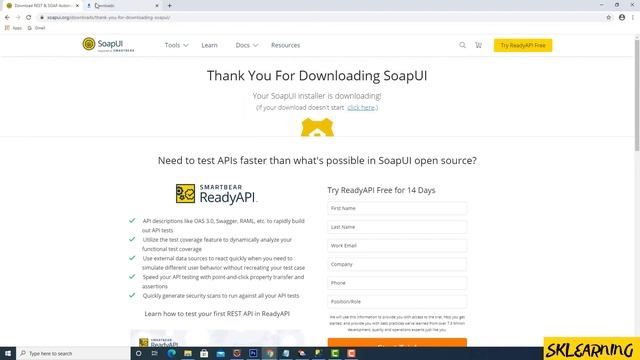Image resolution: width=640 pixels, height=360 pixels.
Task: Click into the Company field
Action: [x=397, y=264]
